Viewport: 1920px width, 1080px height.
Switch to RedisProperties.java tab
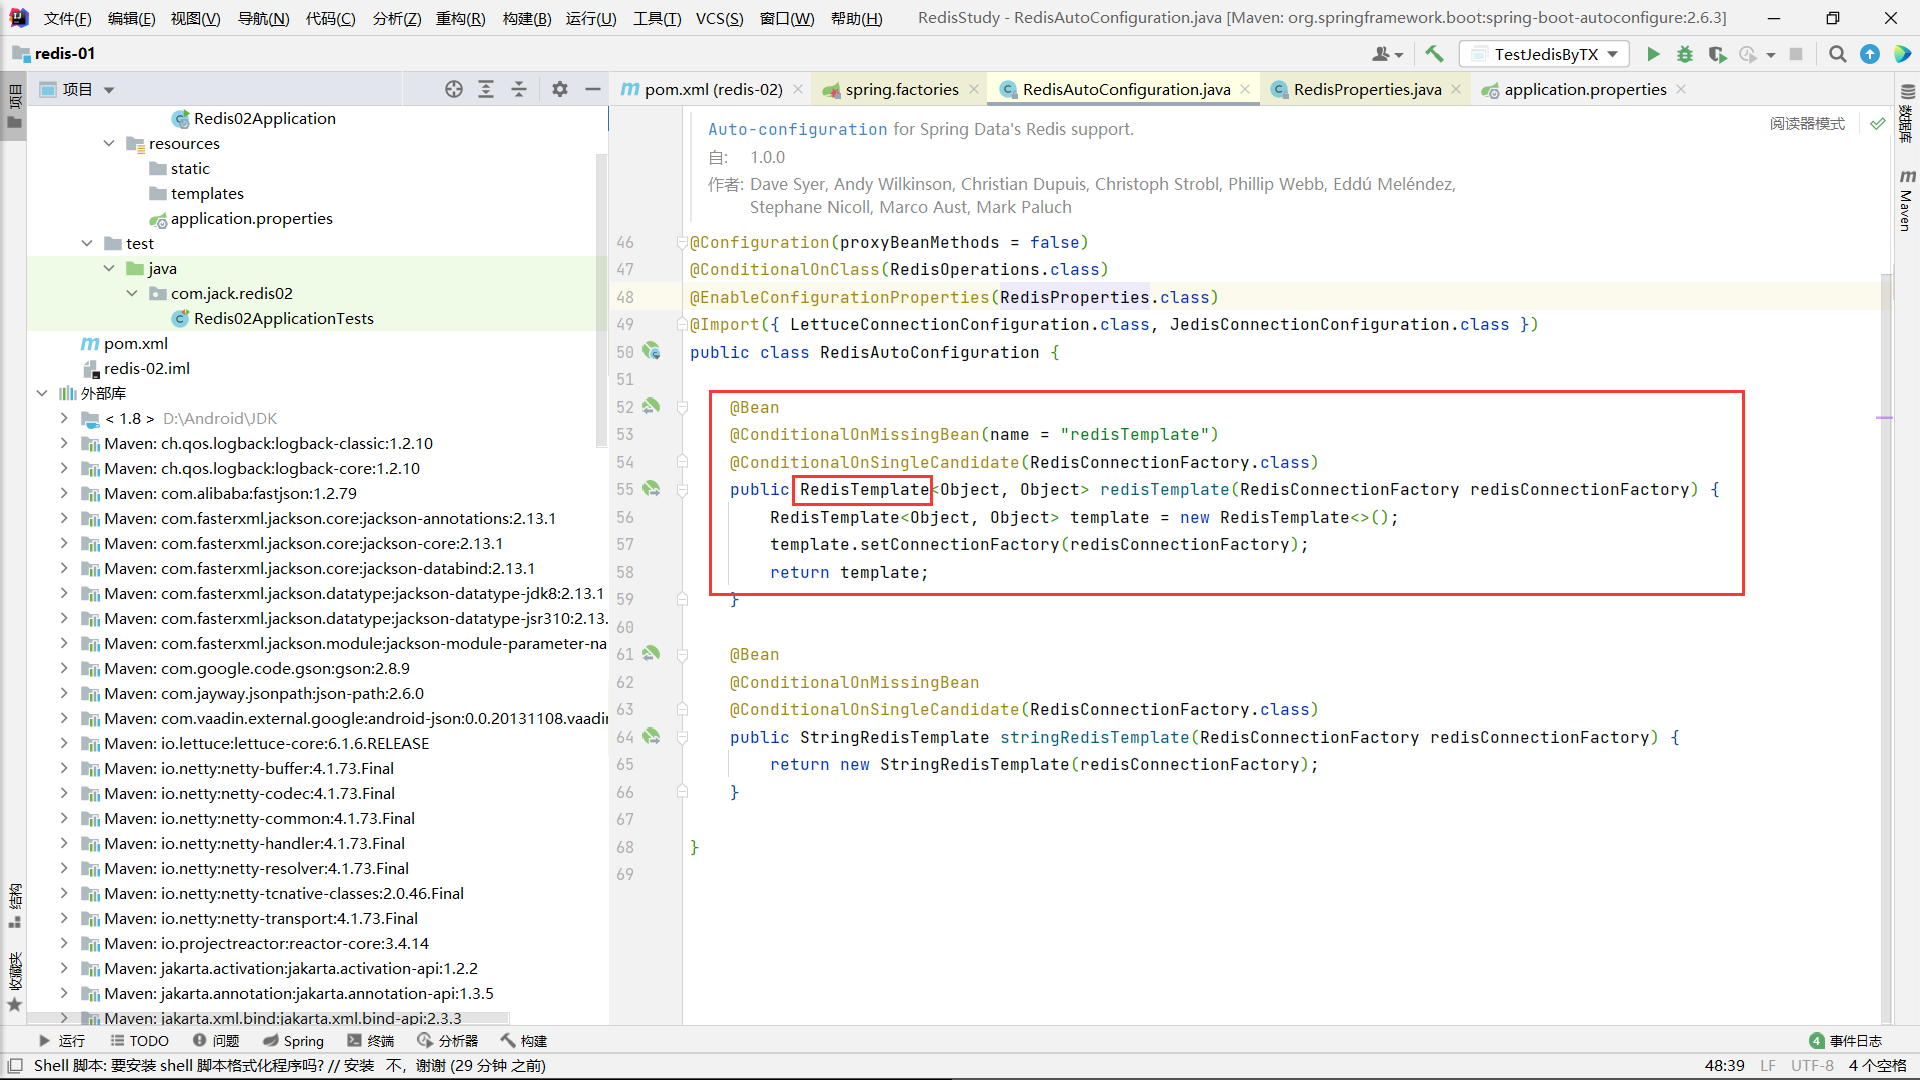click(x=1366, y=89)
